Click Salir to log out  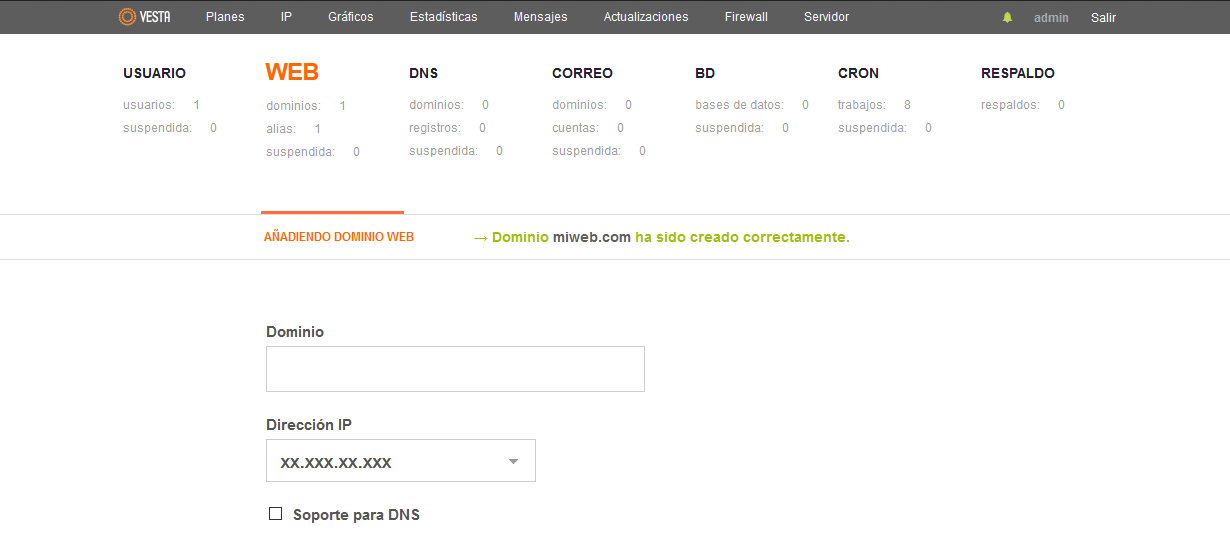click(1103, 18)
